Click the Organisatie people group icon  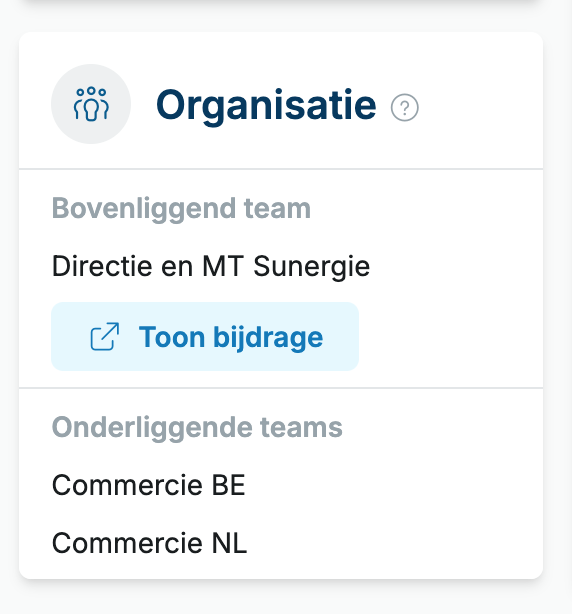coord(91,104)
